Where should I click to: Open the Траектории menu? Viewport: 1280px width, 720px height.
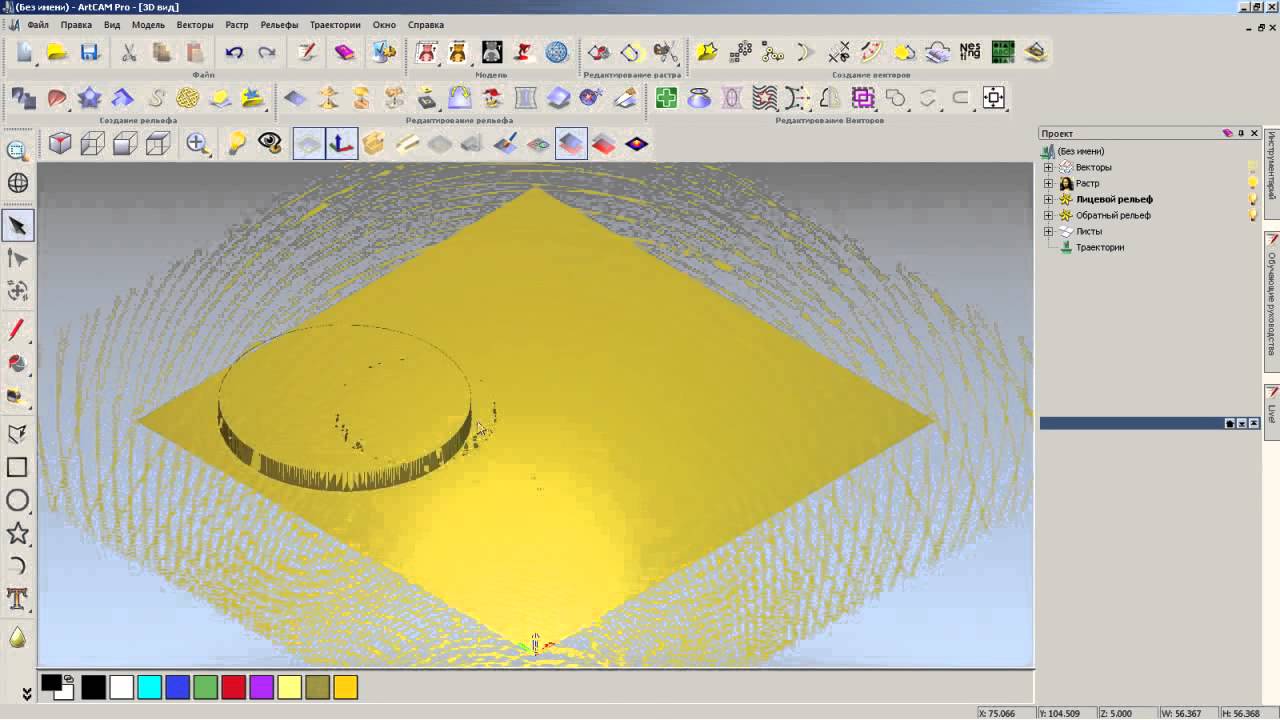[335, 24]
